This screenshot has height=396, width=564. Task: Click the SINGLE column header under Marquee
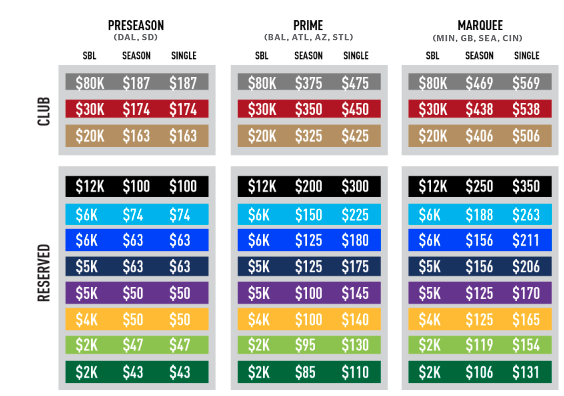click(x=527, y=56)
